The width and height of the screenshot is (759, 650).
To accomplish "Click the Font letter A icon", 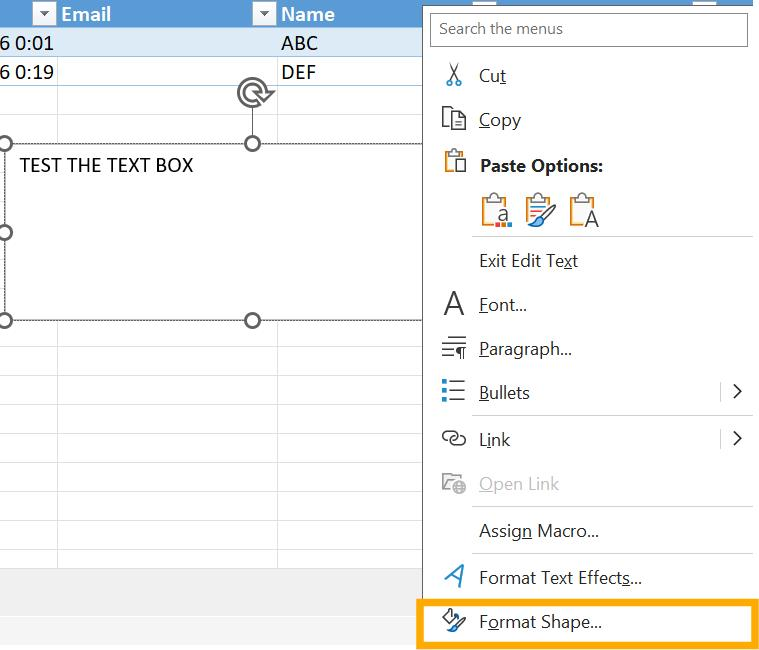I will coord(454,303).
